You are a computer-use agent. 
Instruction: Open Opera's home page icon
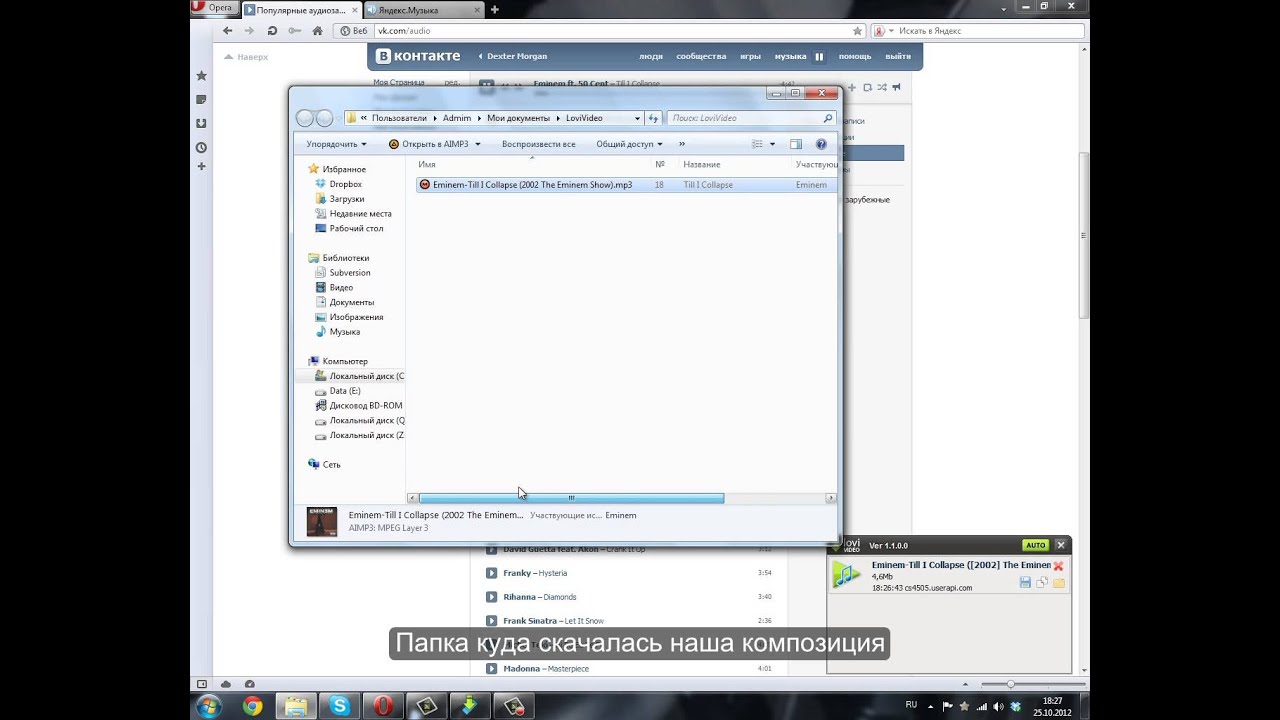pos(318,31)
